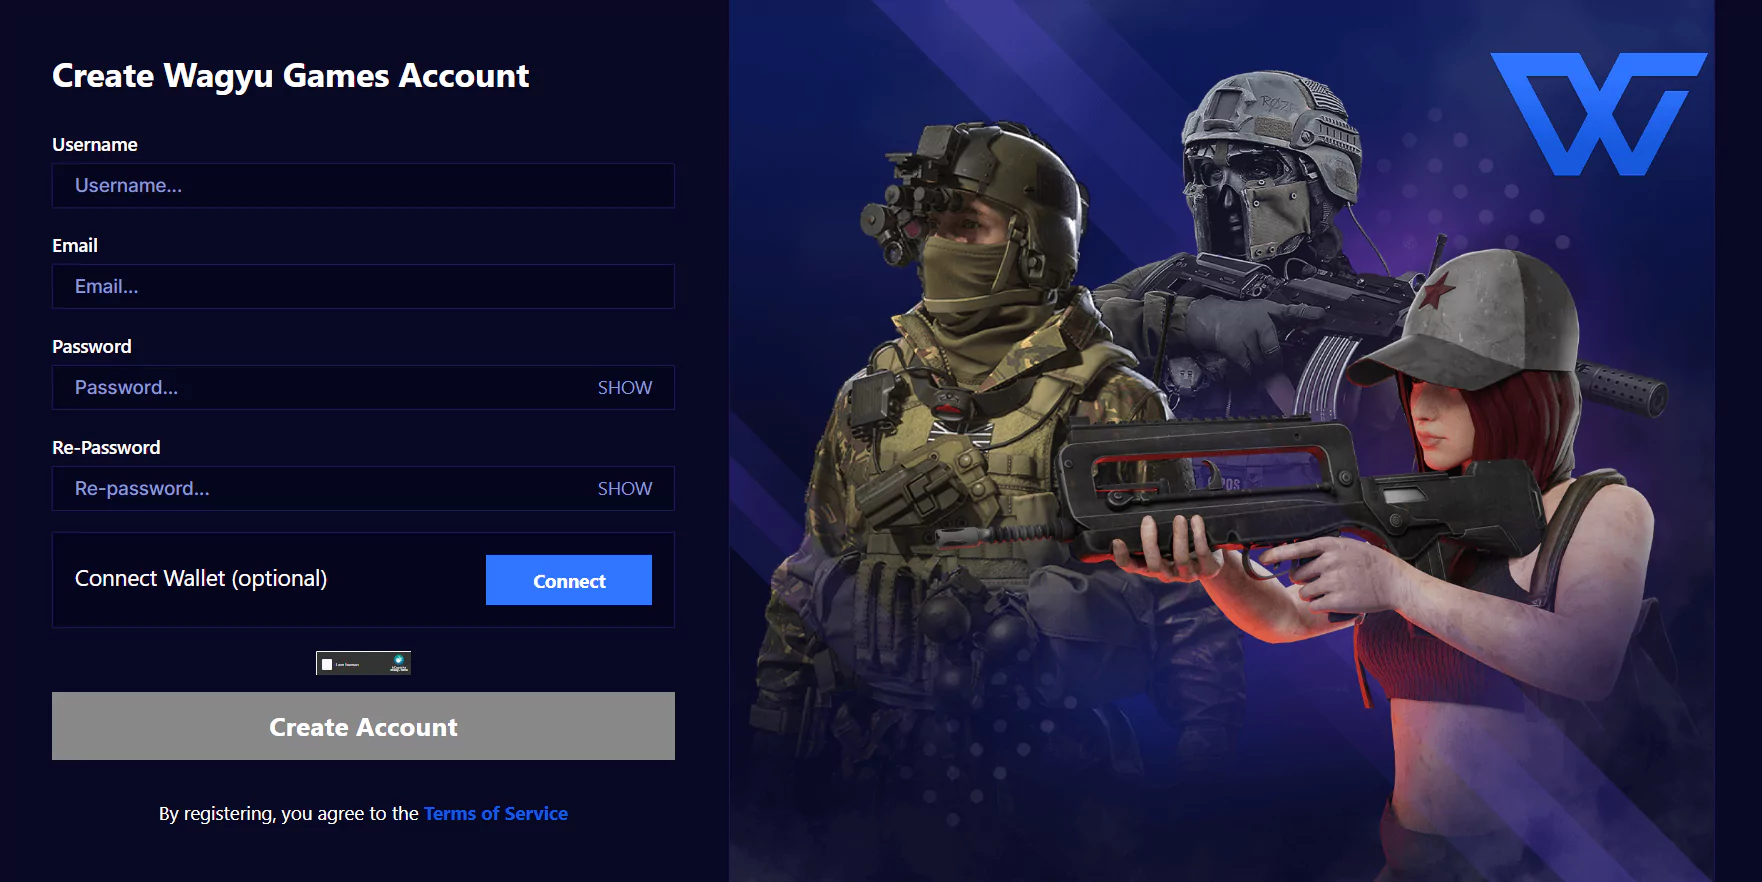This screenshot has width=1762, height=882.
Task: Click the blue Connect wallet button
Action: pos(569,580)
